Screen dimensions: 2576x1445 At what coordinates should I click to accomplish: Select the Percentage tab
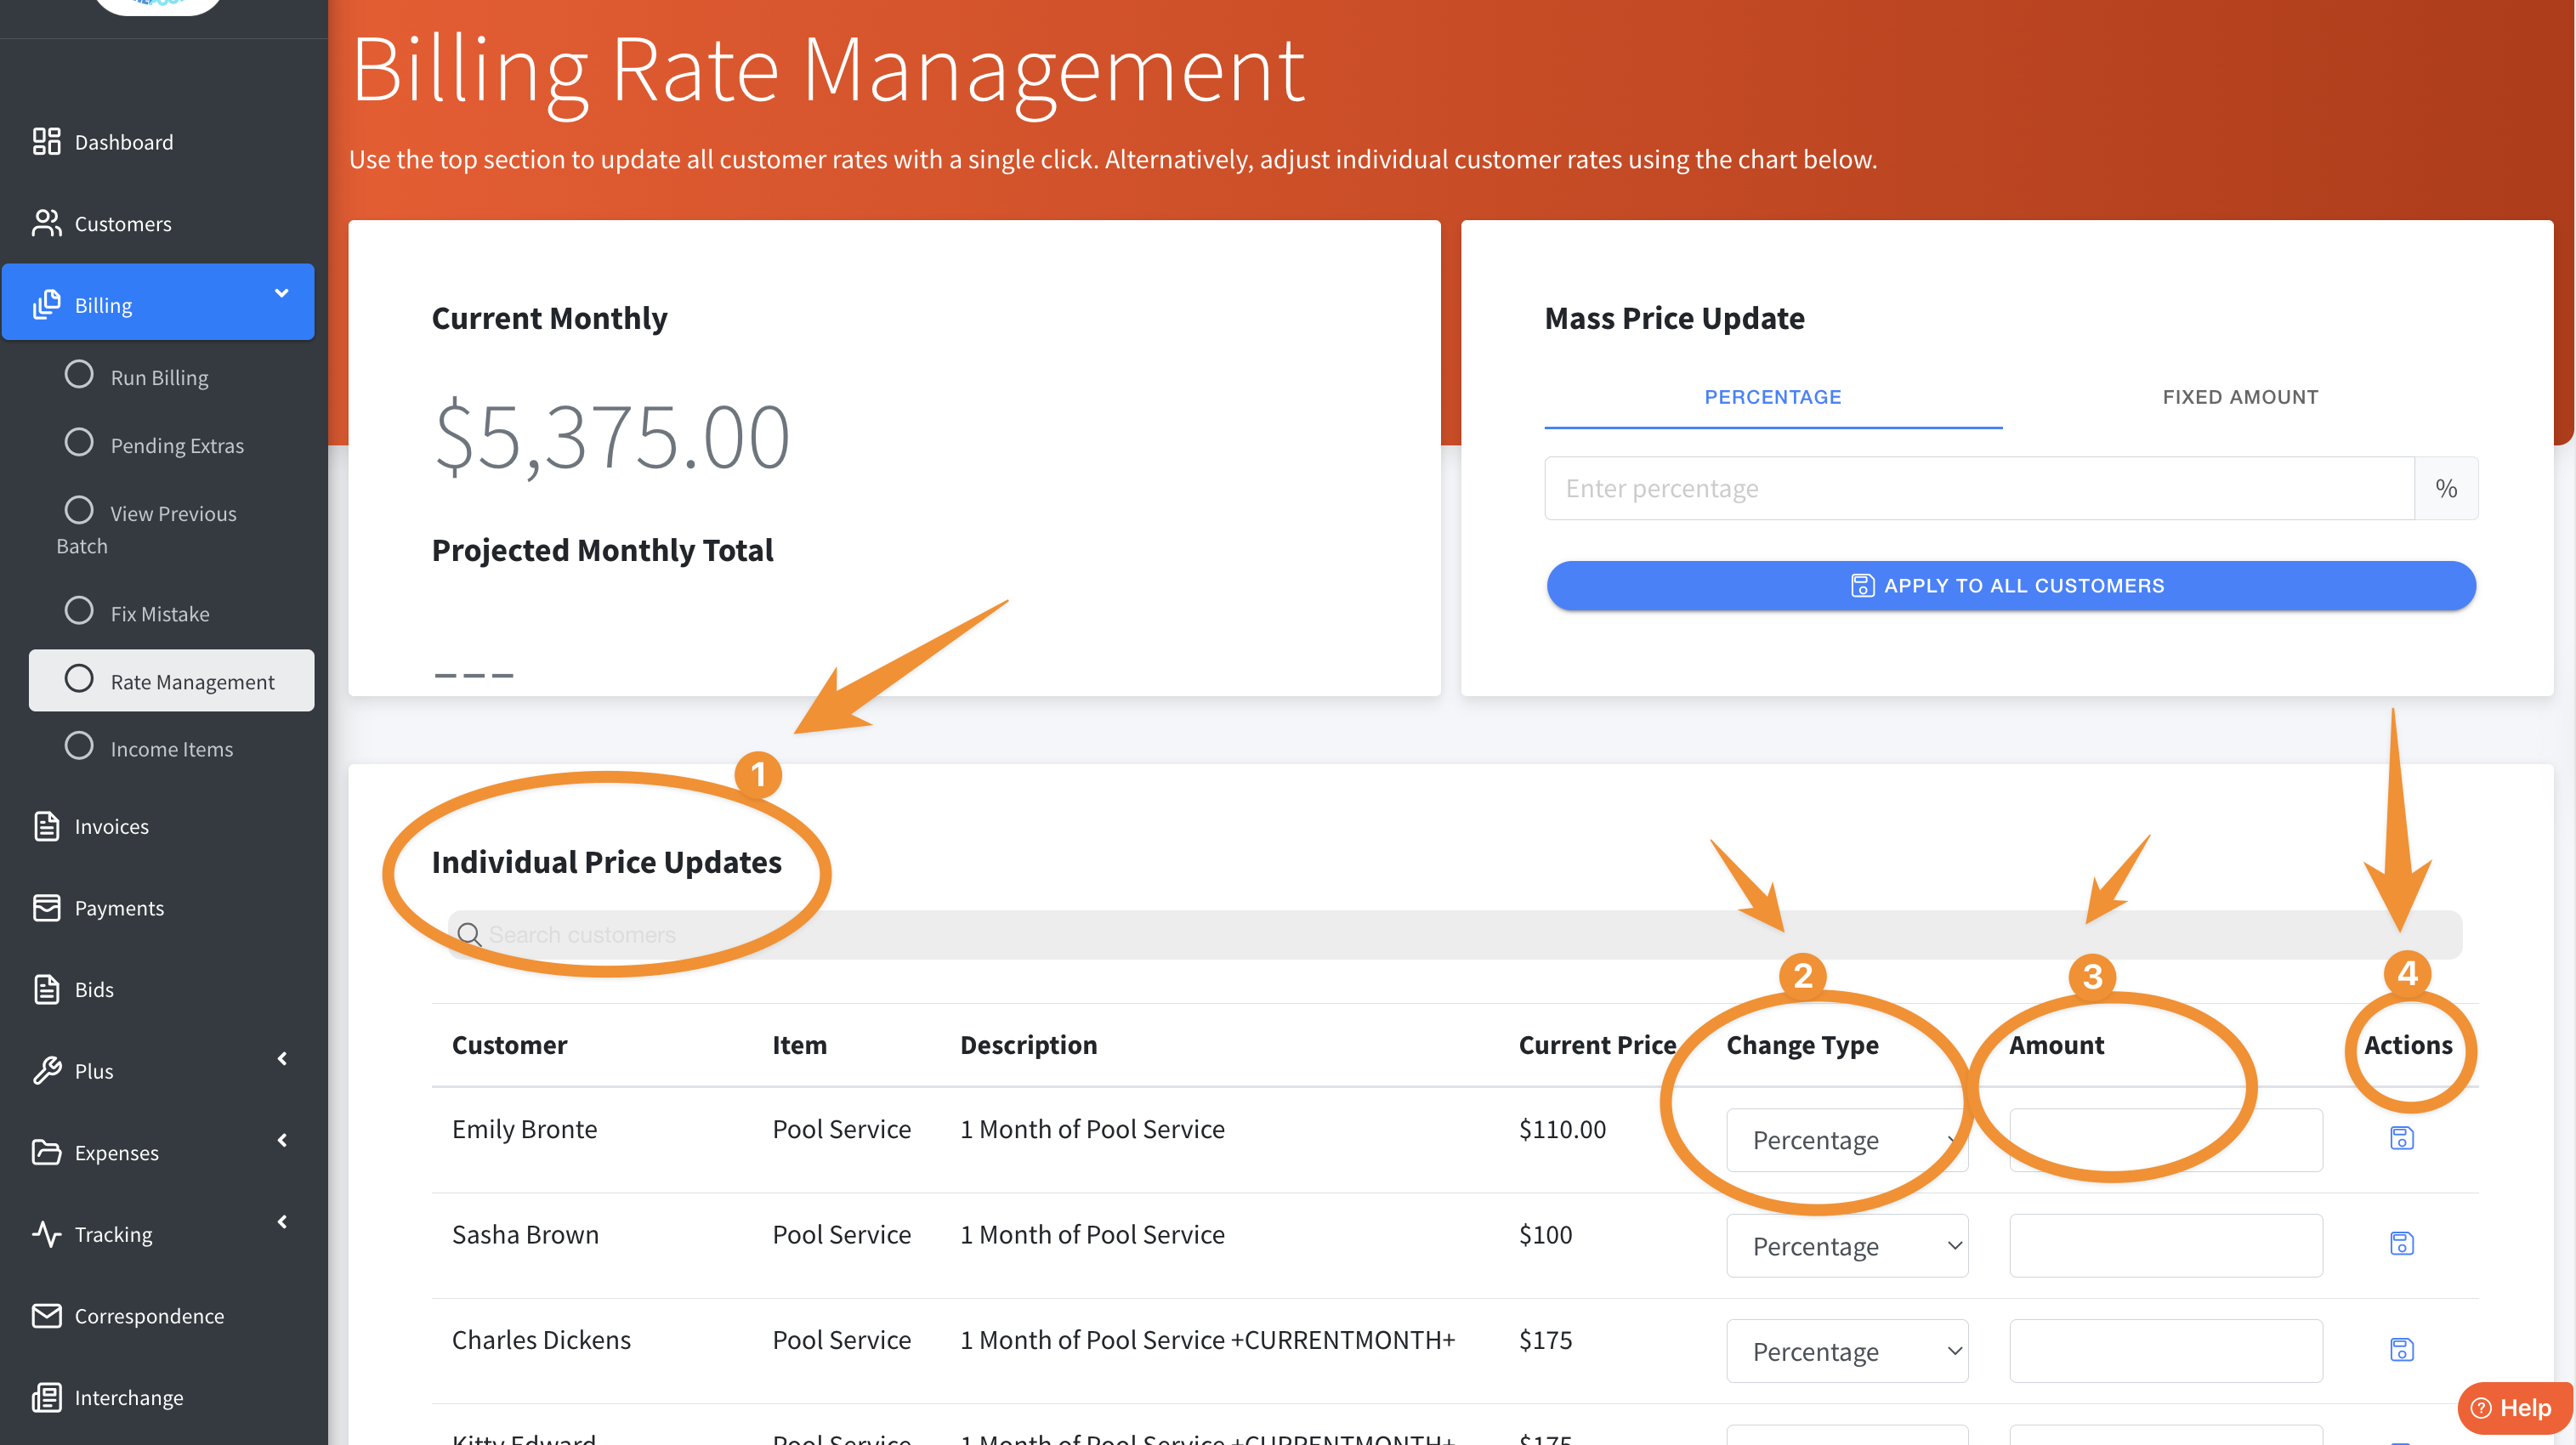[x=1772, y=397]
